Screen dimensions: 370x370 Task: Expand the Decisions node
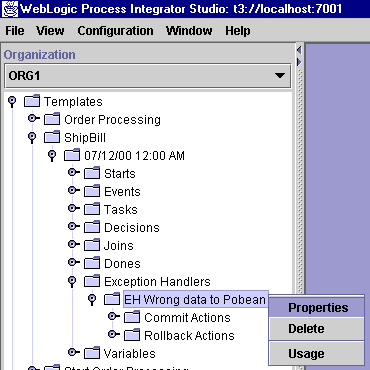[73, 226]
